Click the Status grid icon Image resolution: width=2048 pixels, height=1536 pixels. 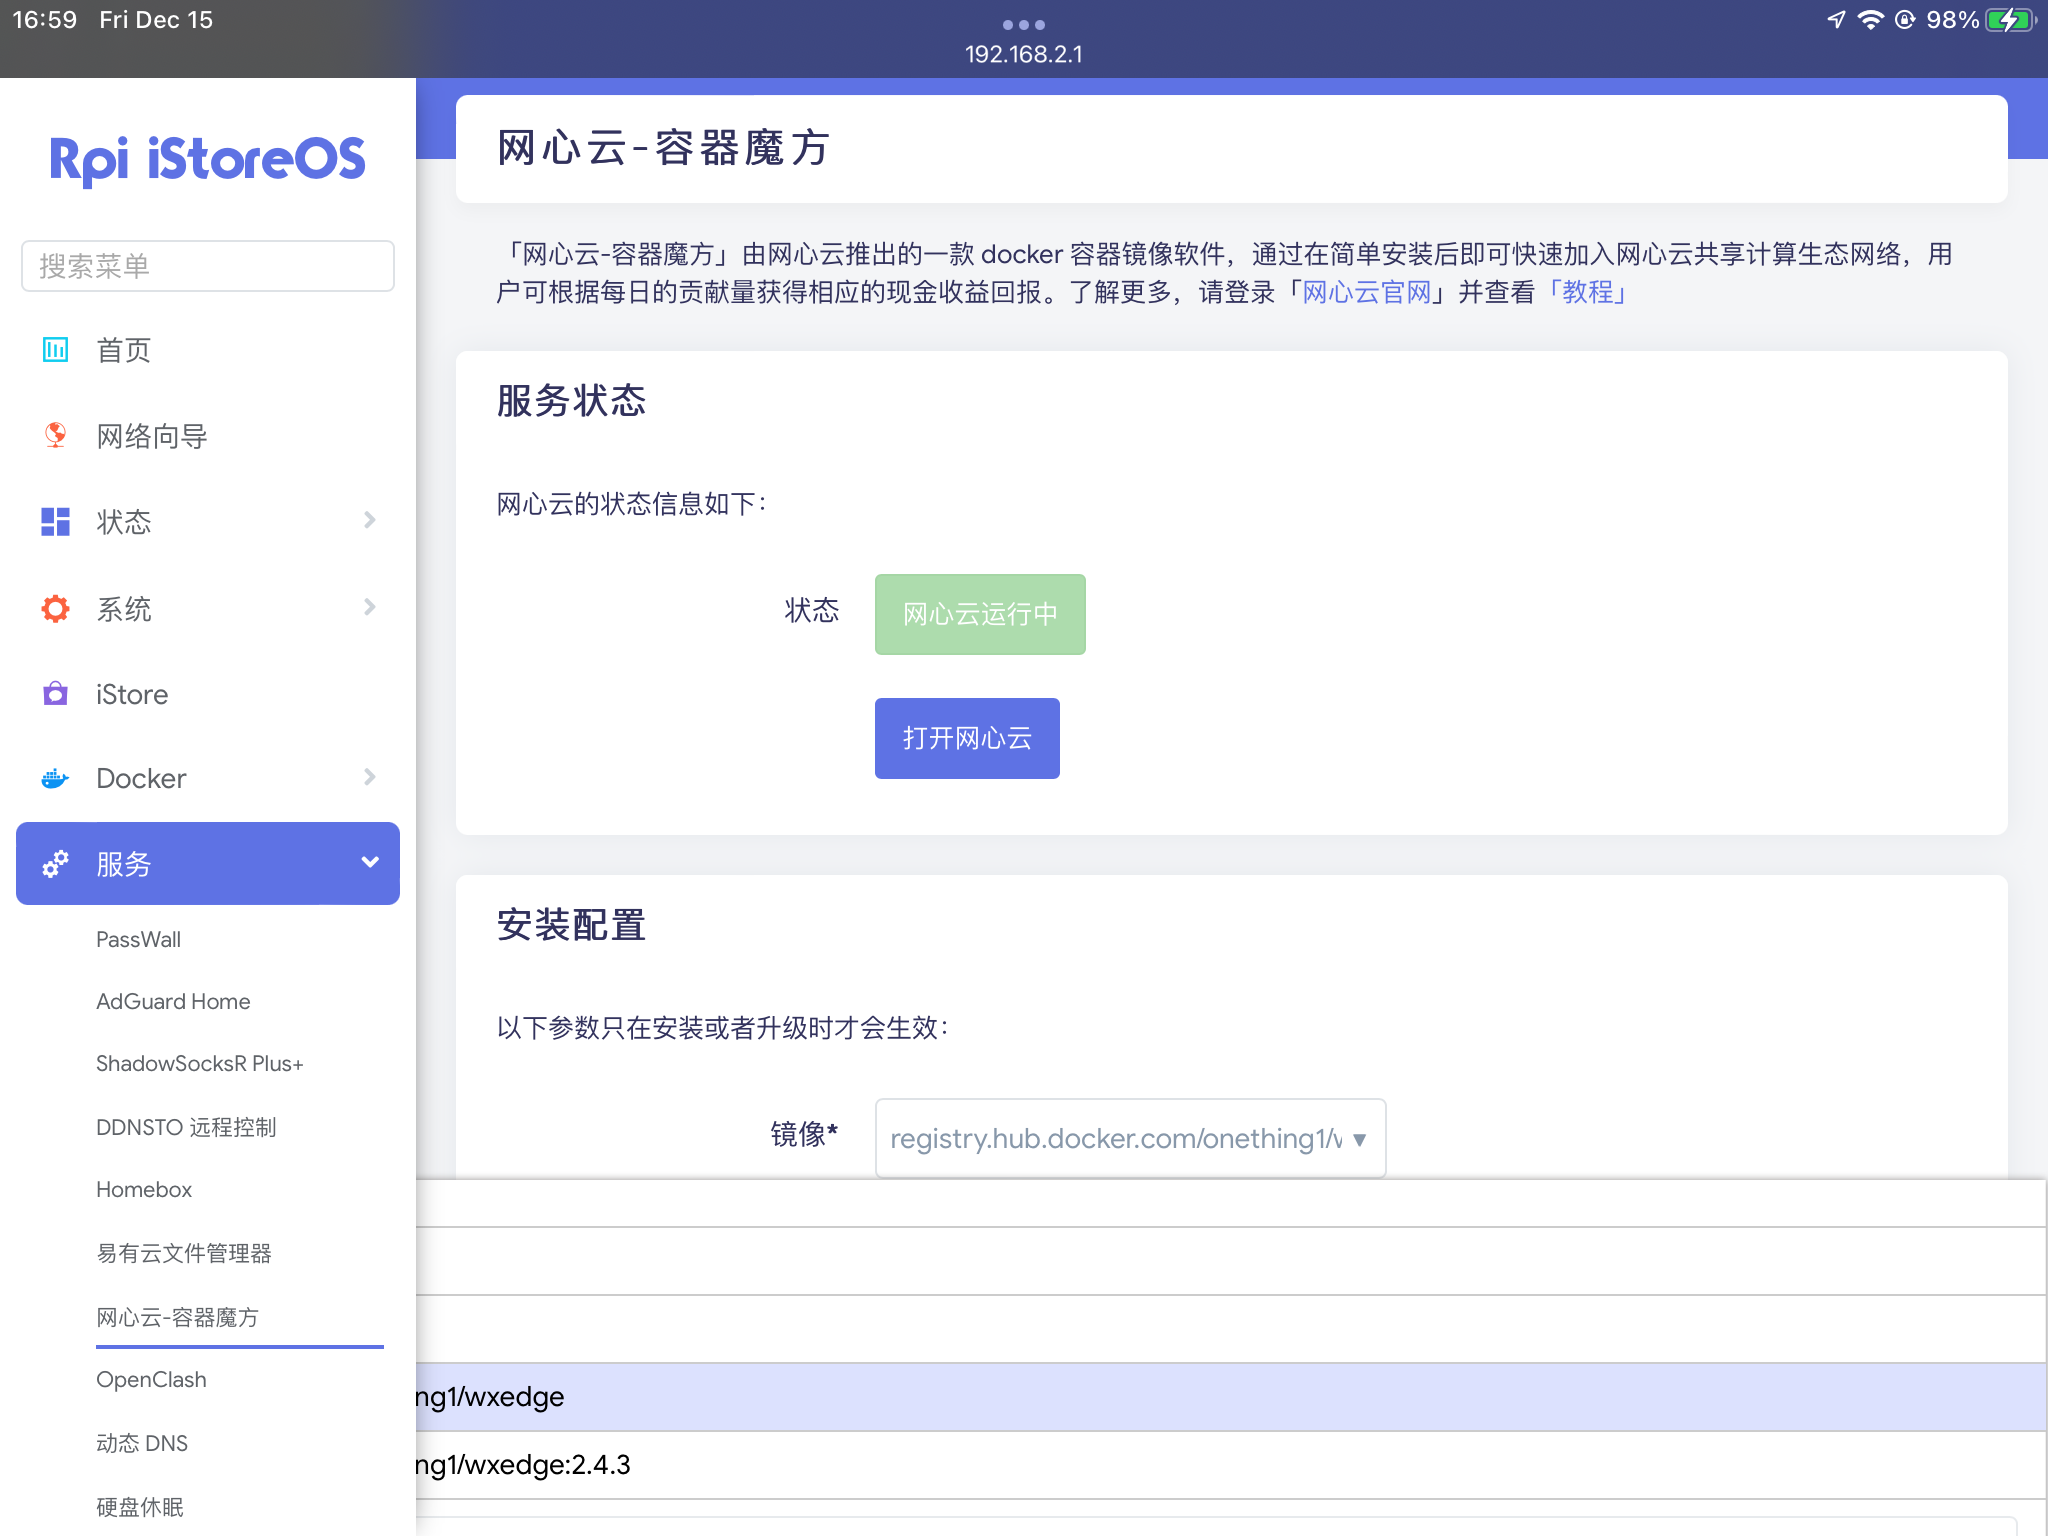55,521
